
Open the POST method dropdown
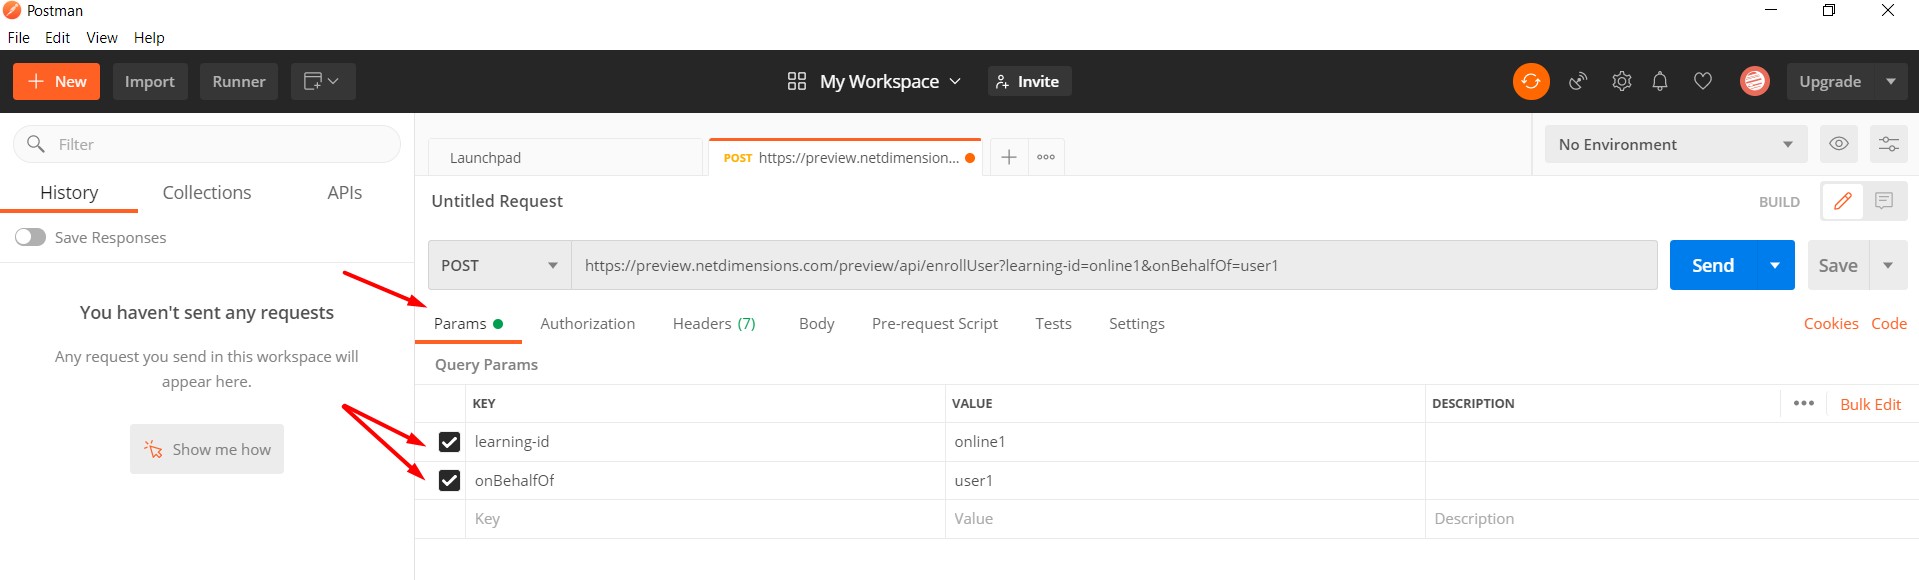coord(499,265)
